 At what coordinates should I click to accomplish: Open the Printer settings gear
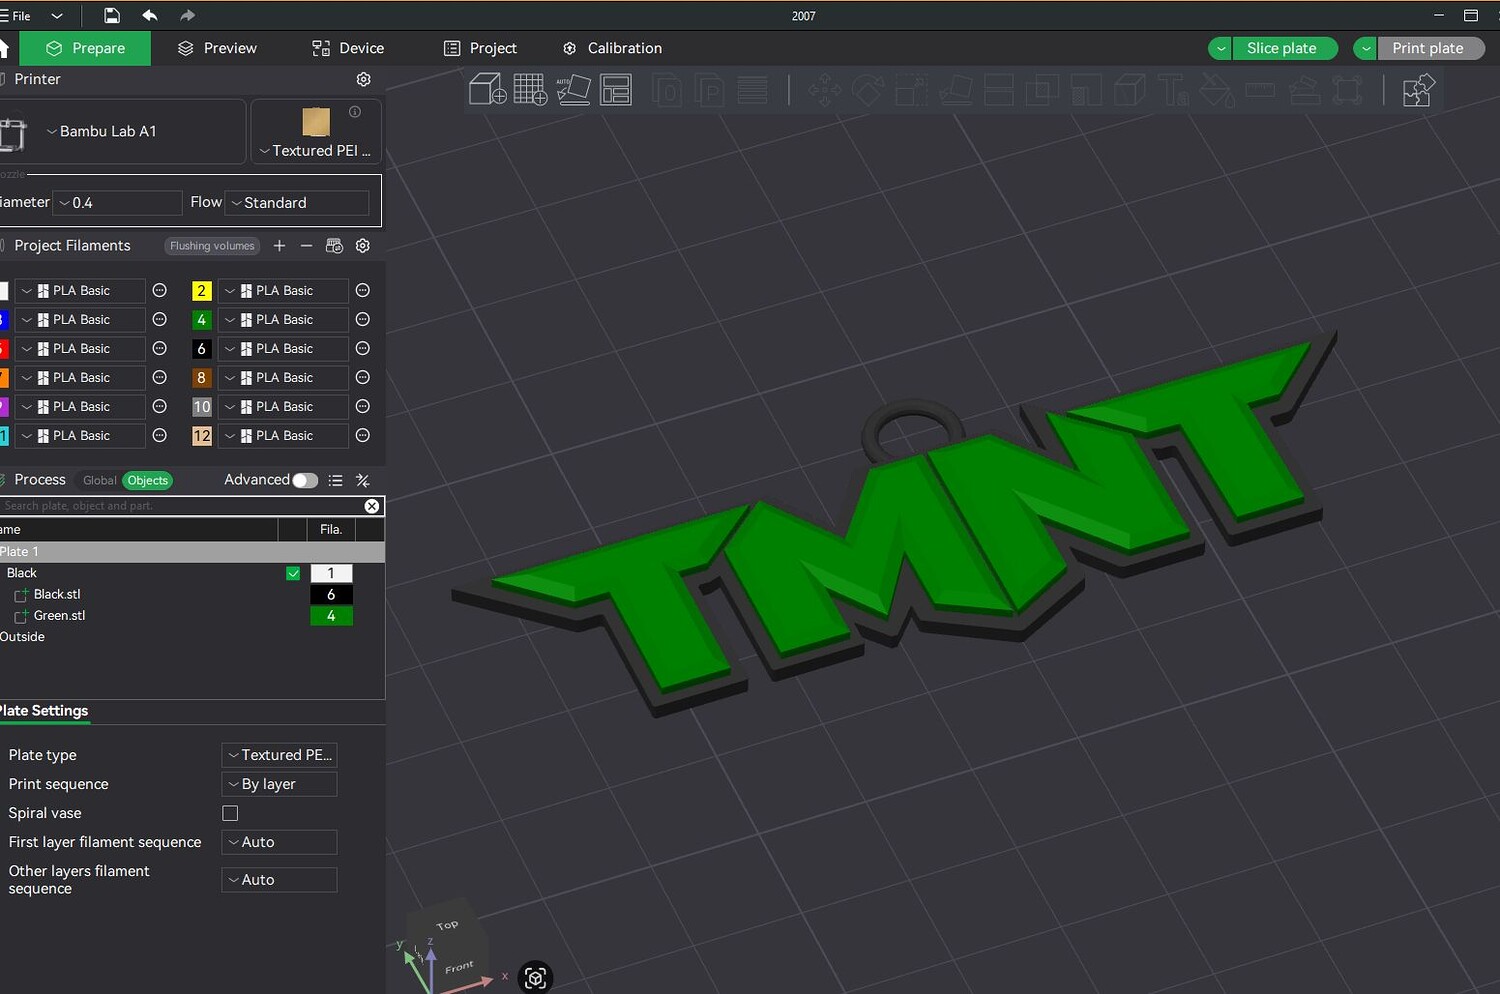[364, 79]
